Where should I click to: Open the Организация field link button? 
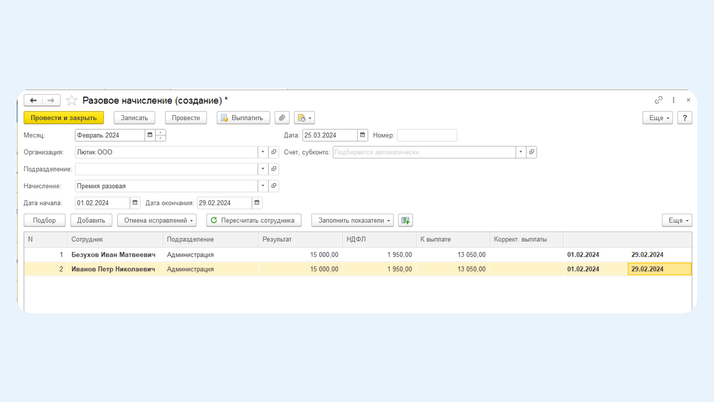click(274, 152)
